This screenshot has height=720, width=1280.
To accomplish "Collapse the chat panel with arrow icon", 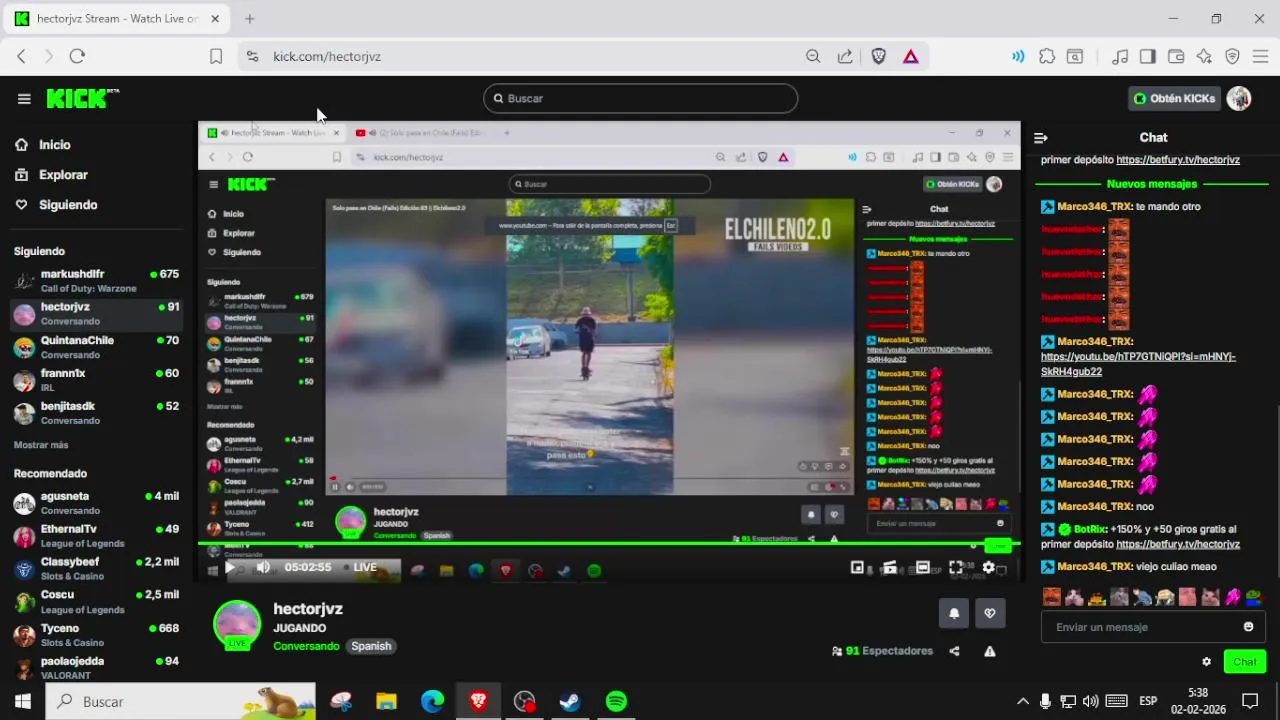I will tap(1041, 138).
